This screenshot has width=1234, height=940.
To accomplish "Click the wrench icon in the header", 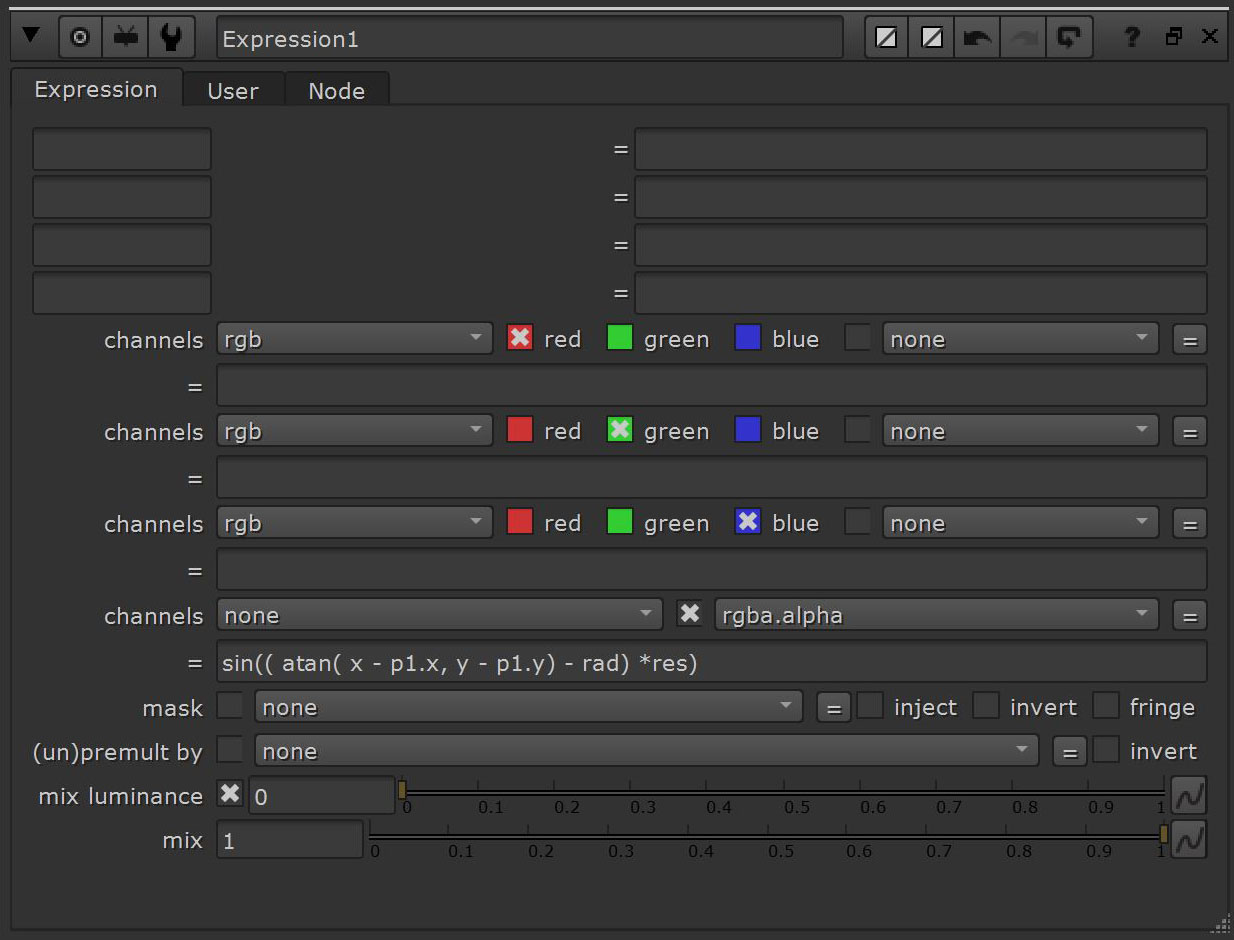I will [x=171, y=36].
